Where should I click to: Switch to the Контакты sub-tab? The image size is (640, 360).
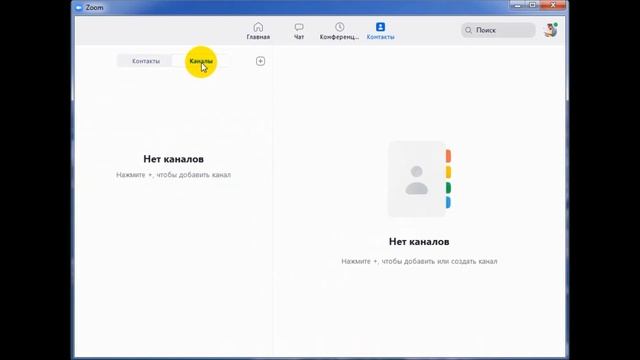tap(146, 61)
